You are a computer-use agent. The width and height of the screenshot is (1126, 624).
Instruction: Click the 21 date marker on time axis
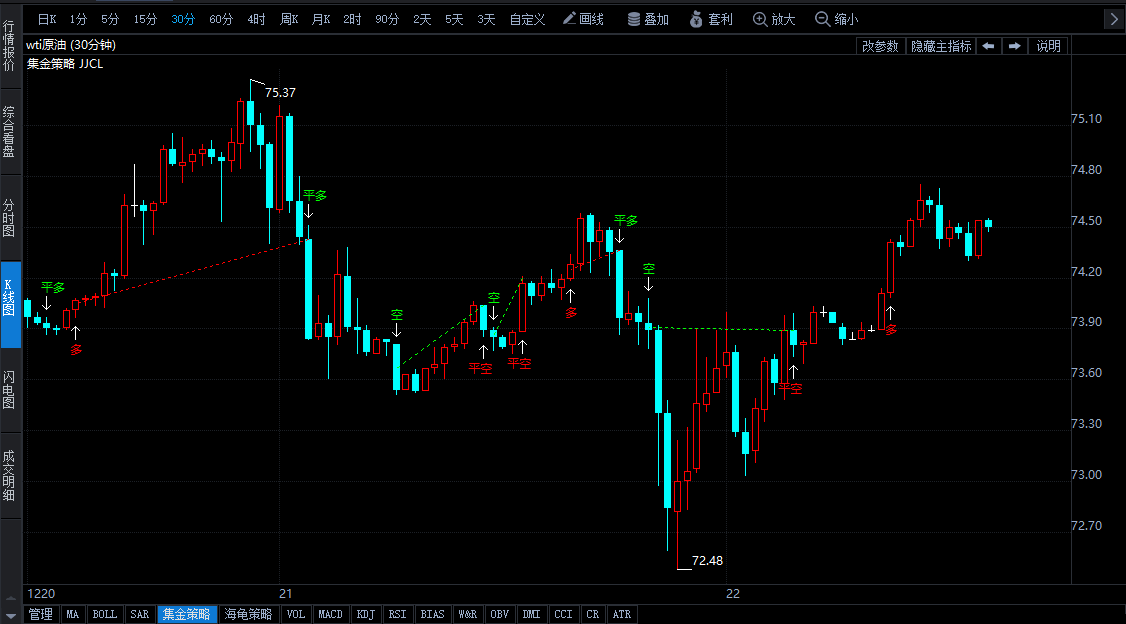coord(286,594)
